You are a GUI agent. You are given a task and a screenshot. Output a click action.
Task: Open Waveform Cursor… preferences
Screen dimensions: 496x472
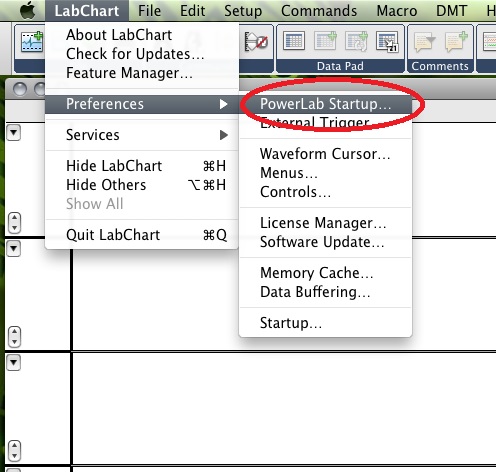point(326,154)
